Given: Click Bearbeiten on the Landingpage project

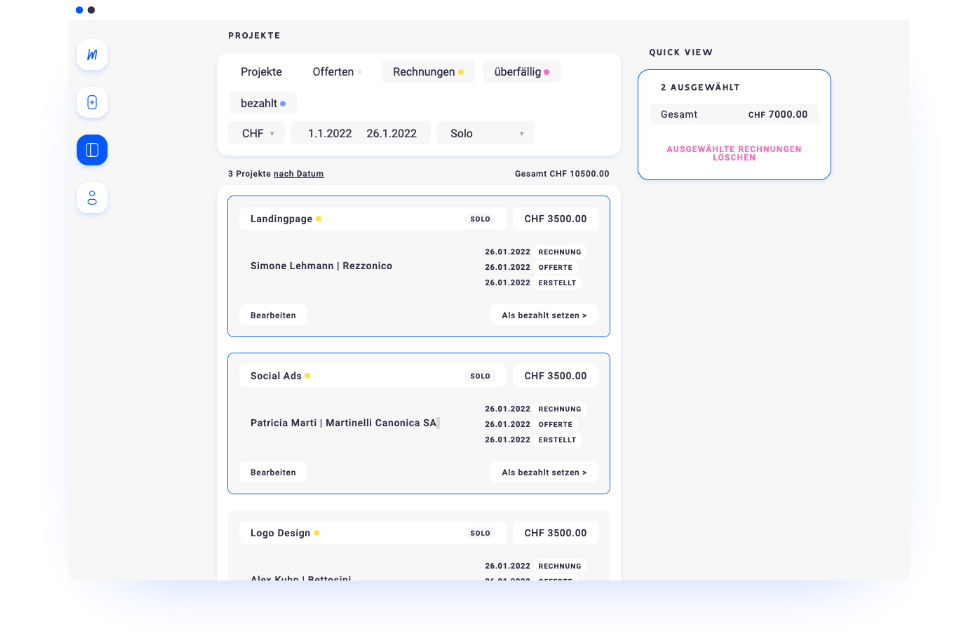Looking at the screenshot, I should point(273,315).
